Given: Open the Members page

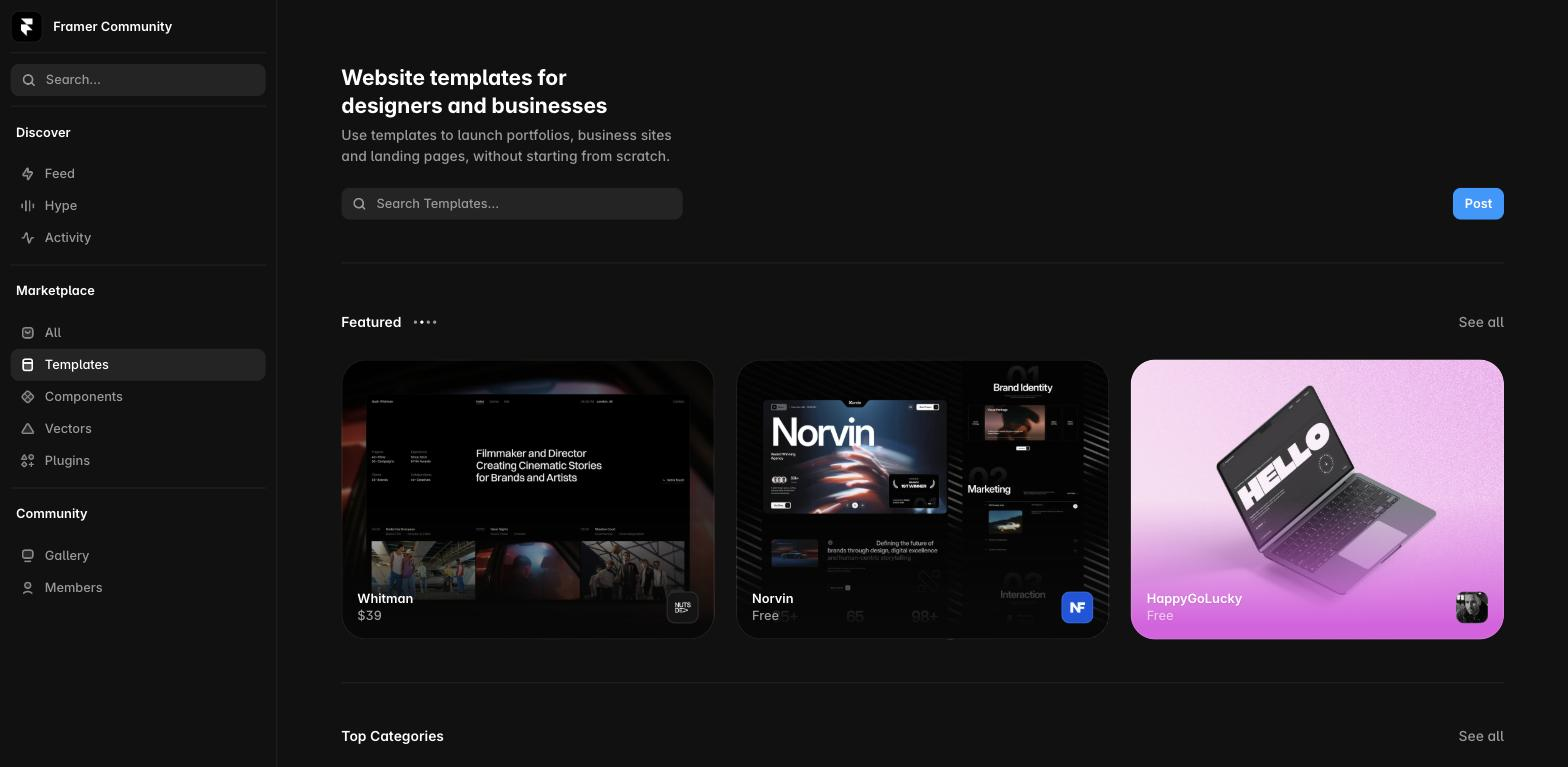Looking at the screenshot, I should click(x=138, y=588).
